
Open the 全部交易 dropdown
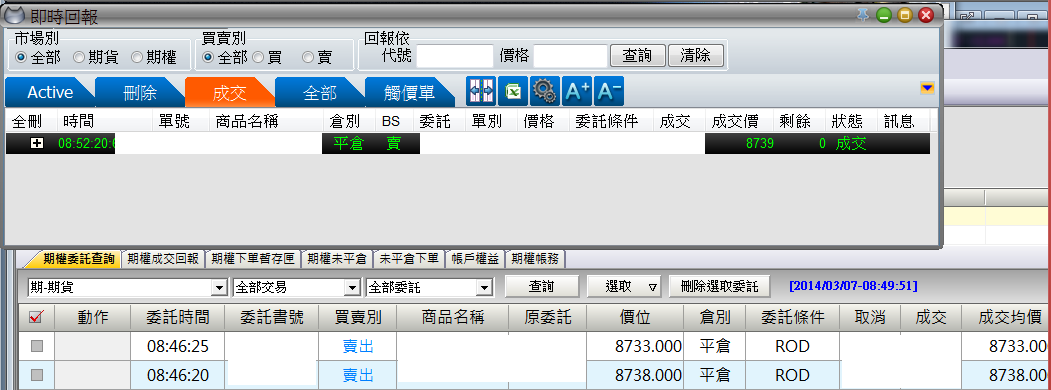[296, 287]
